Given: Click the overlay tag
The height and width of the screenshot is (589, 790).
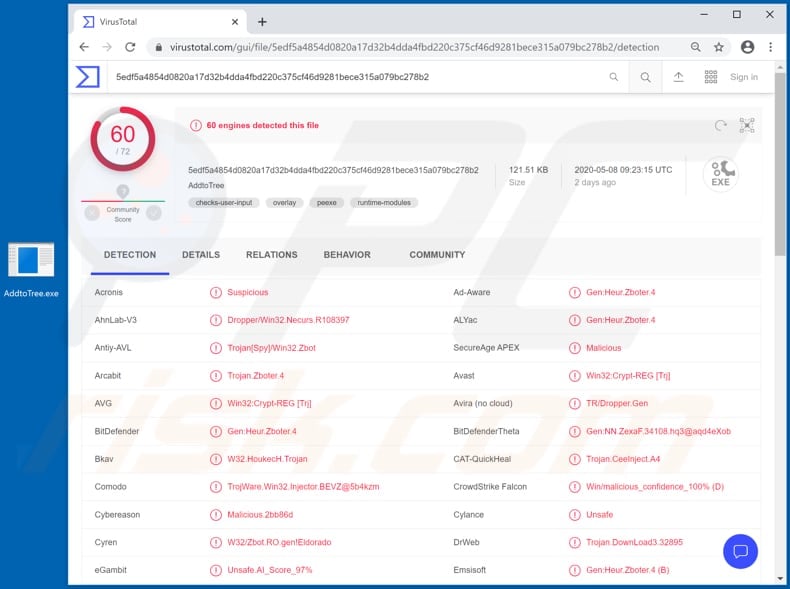Looking at the screenshot, I should [284, 203].
